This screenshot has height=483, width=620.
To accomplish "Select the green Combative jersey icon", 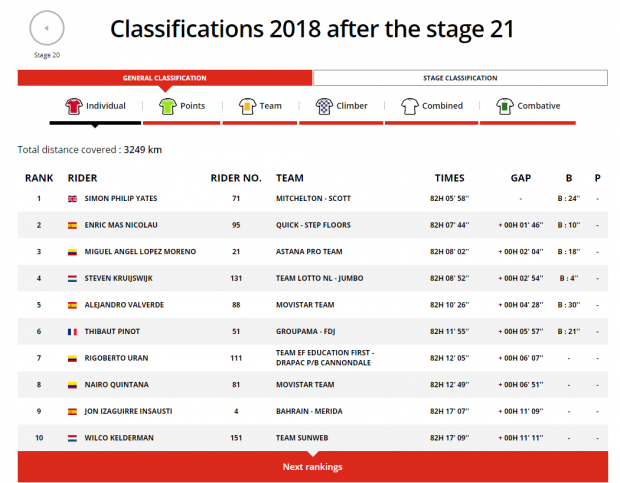I will (505, 106).
